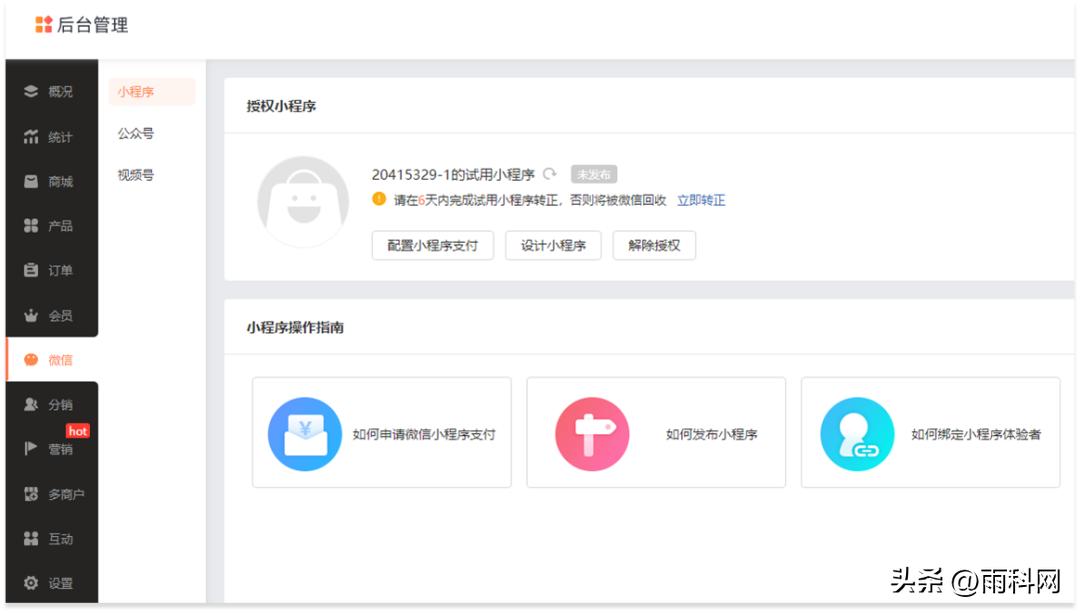Select the 订单 orders icon
This screenshot has height=613, width=1080.
pos(33,270)
